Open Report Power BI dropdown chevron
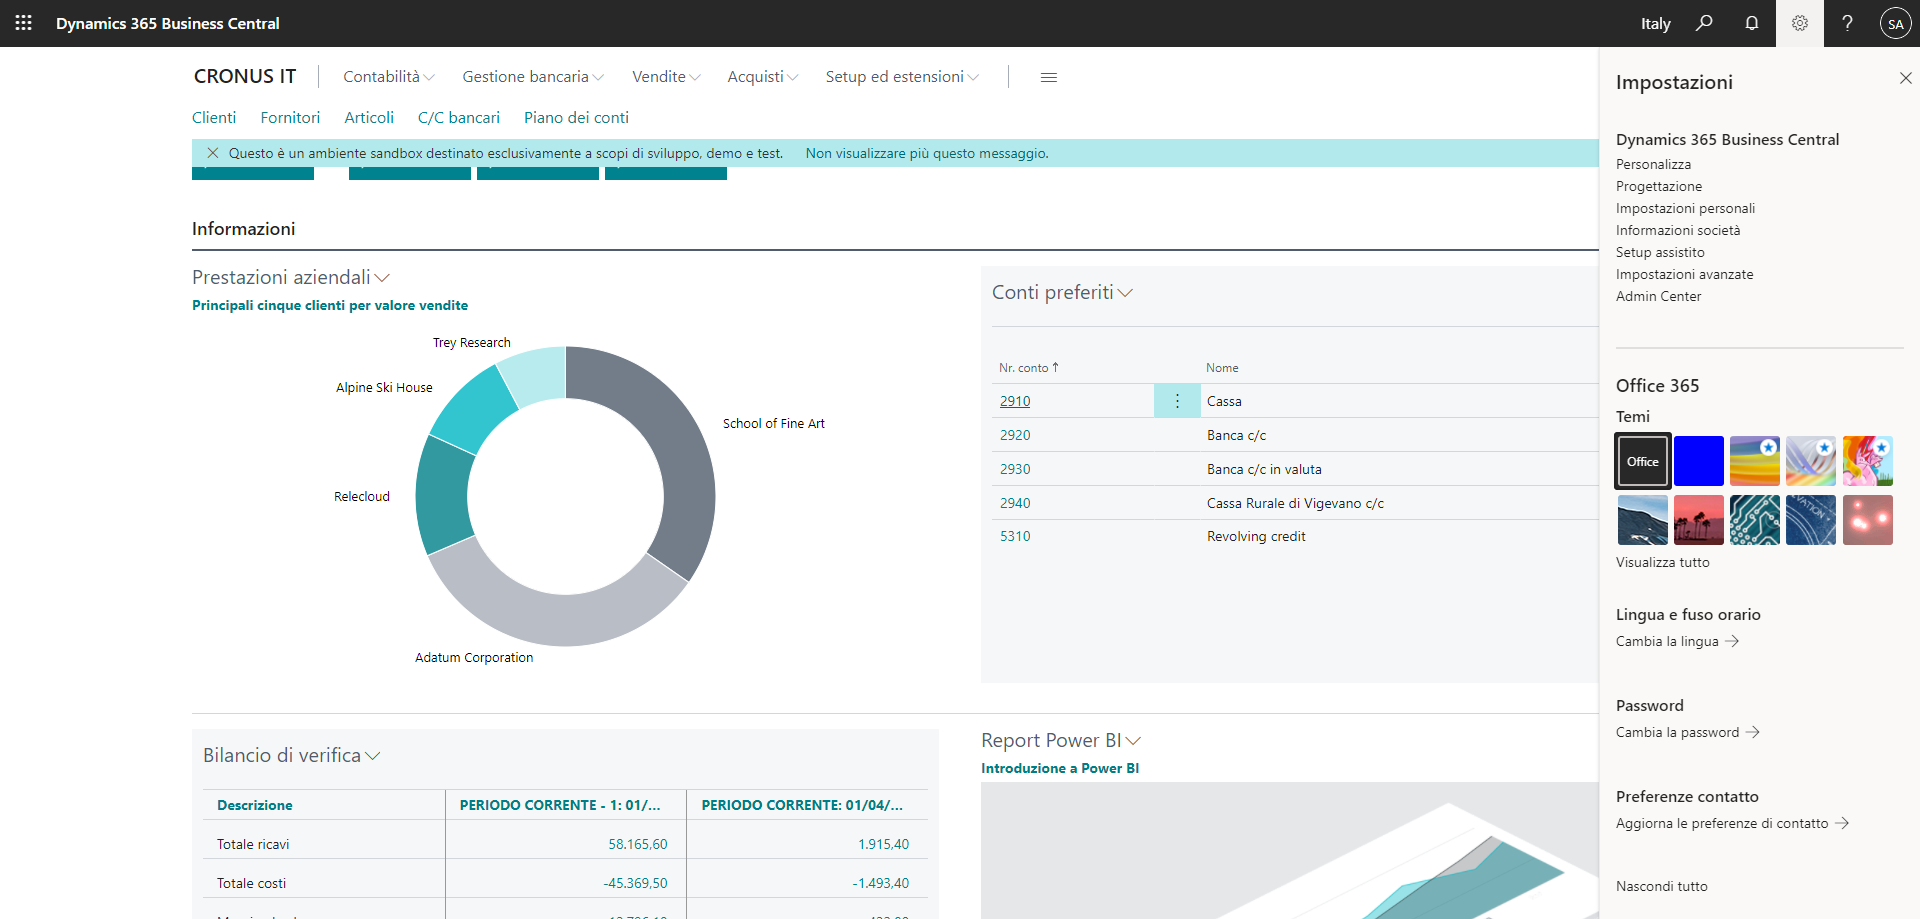 (1133, 741)
